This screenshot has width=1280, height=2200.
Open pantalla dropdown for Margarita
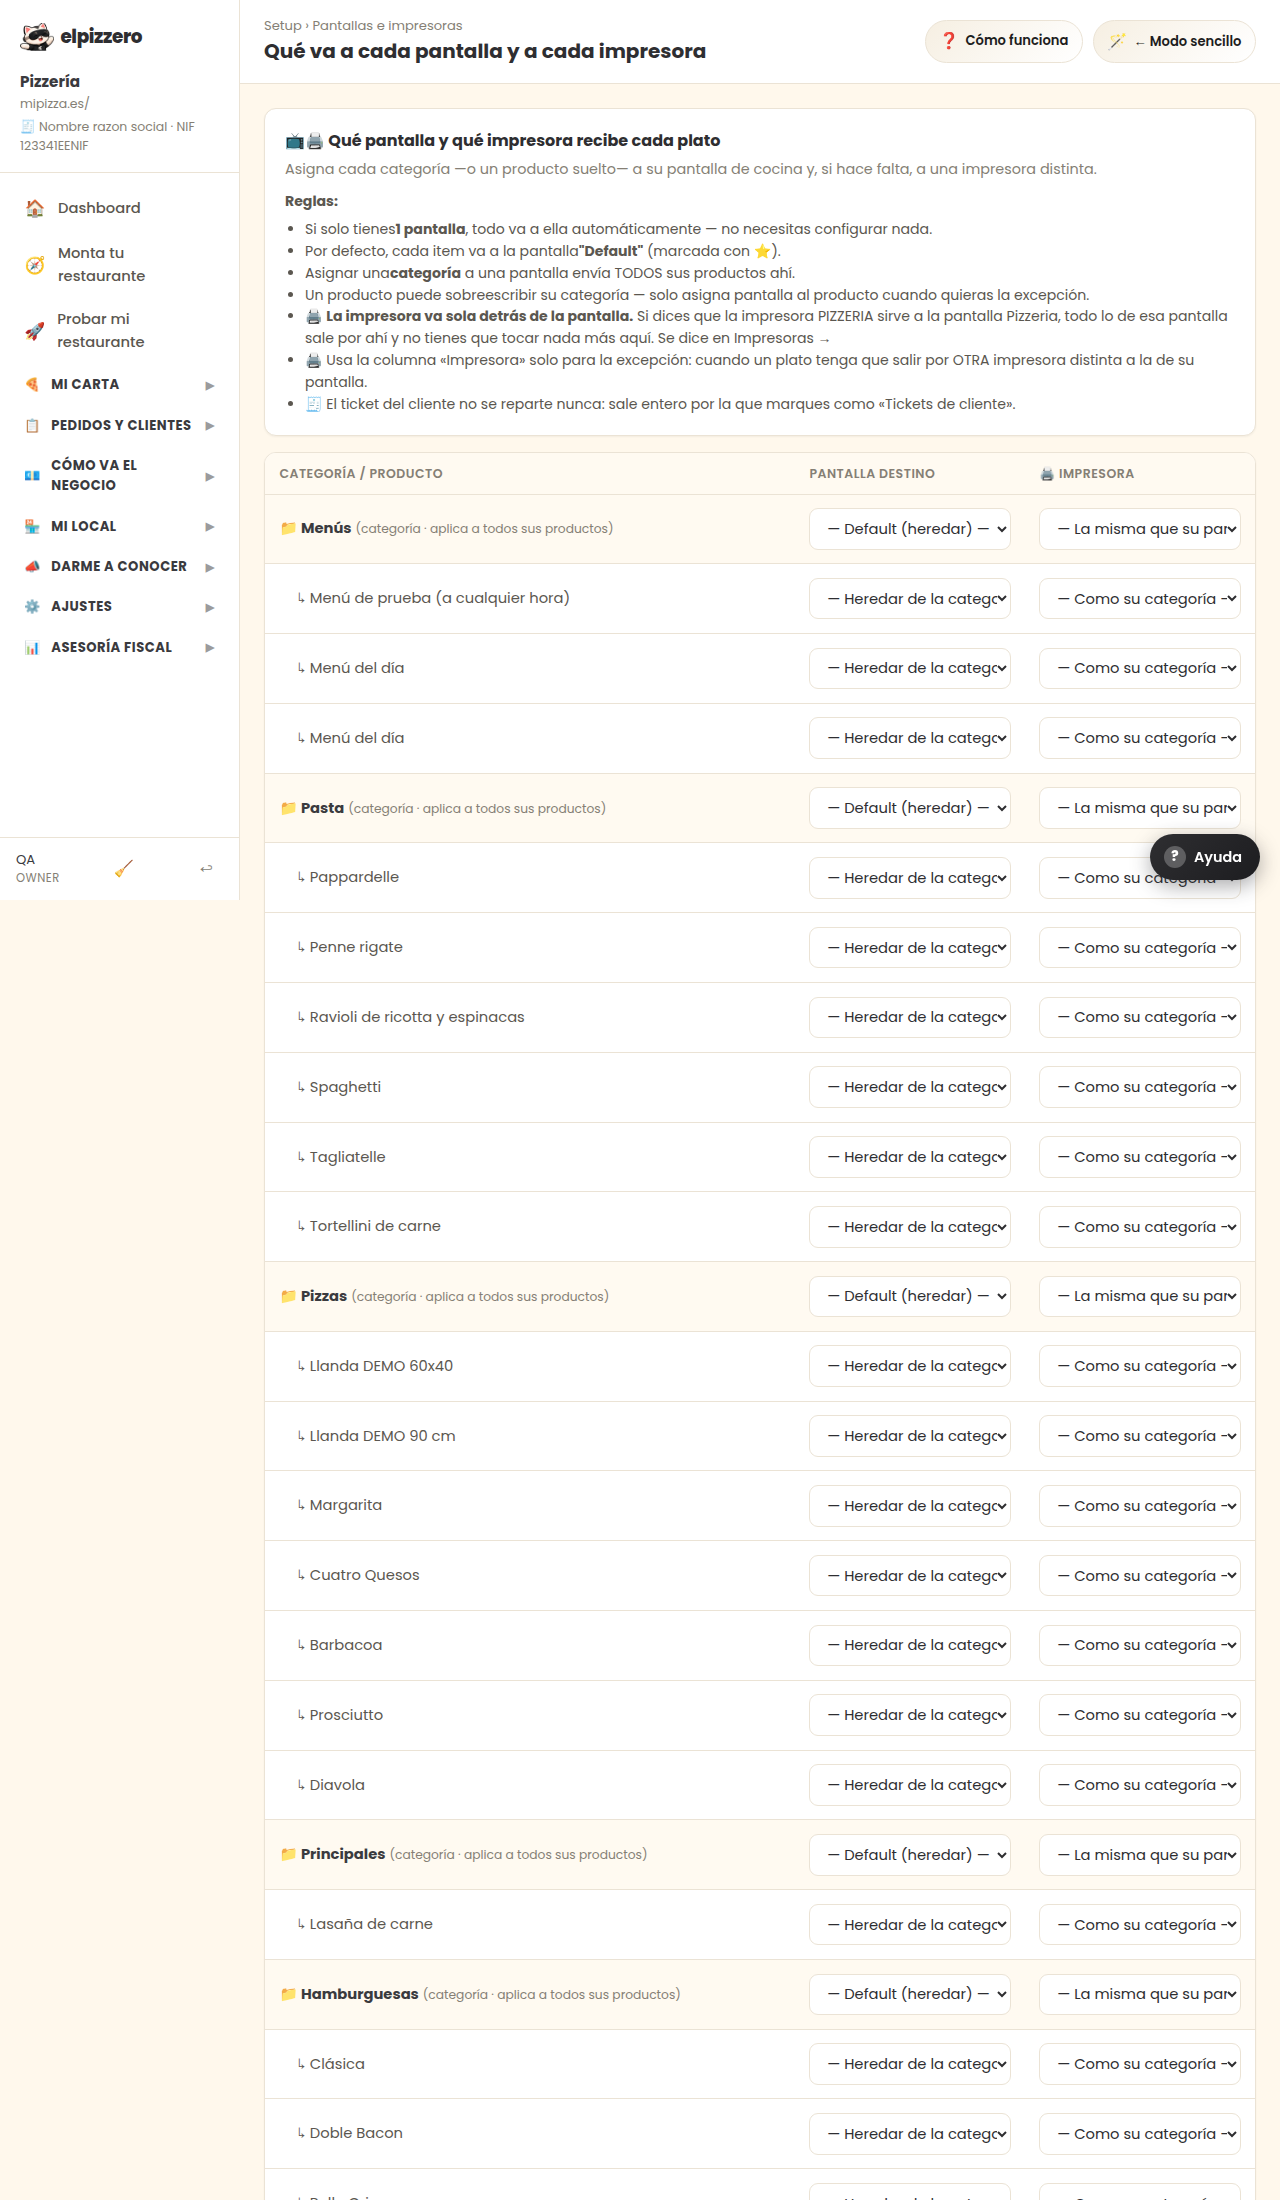(910, 1506)
